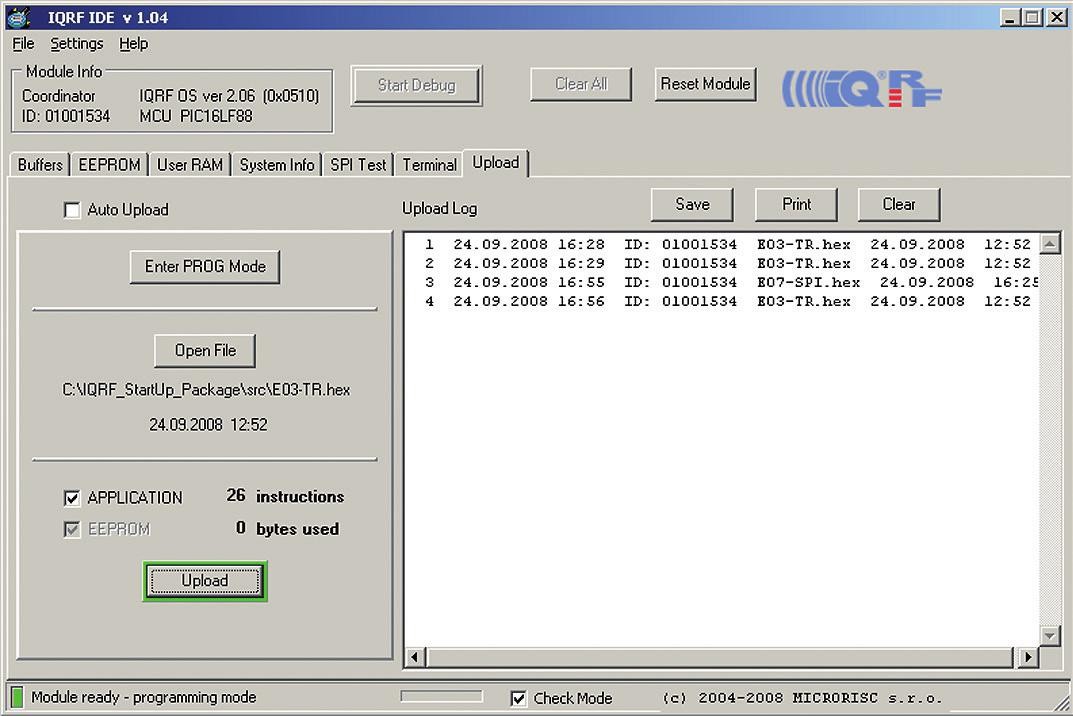This screenshot has height=716, width=1073.
Task: Click the log scroll up arrow
Action: (x=1050, y=244)
